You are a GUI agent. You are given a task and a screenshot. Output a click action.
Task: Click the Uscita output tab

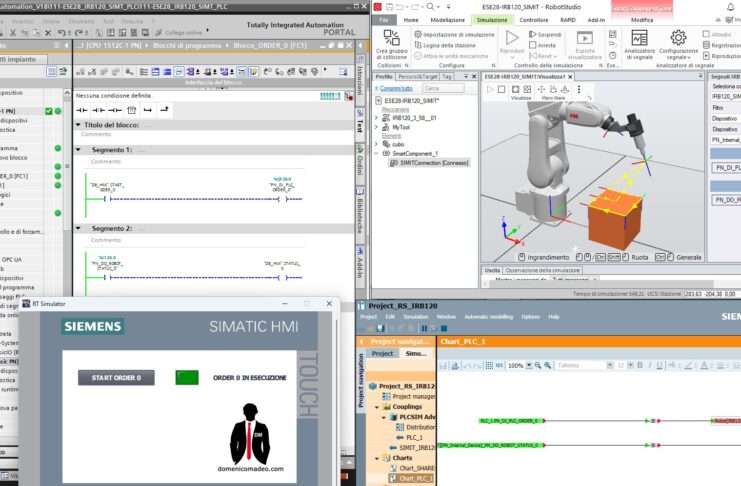(x=492, y=270)
